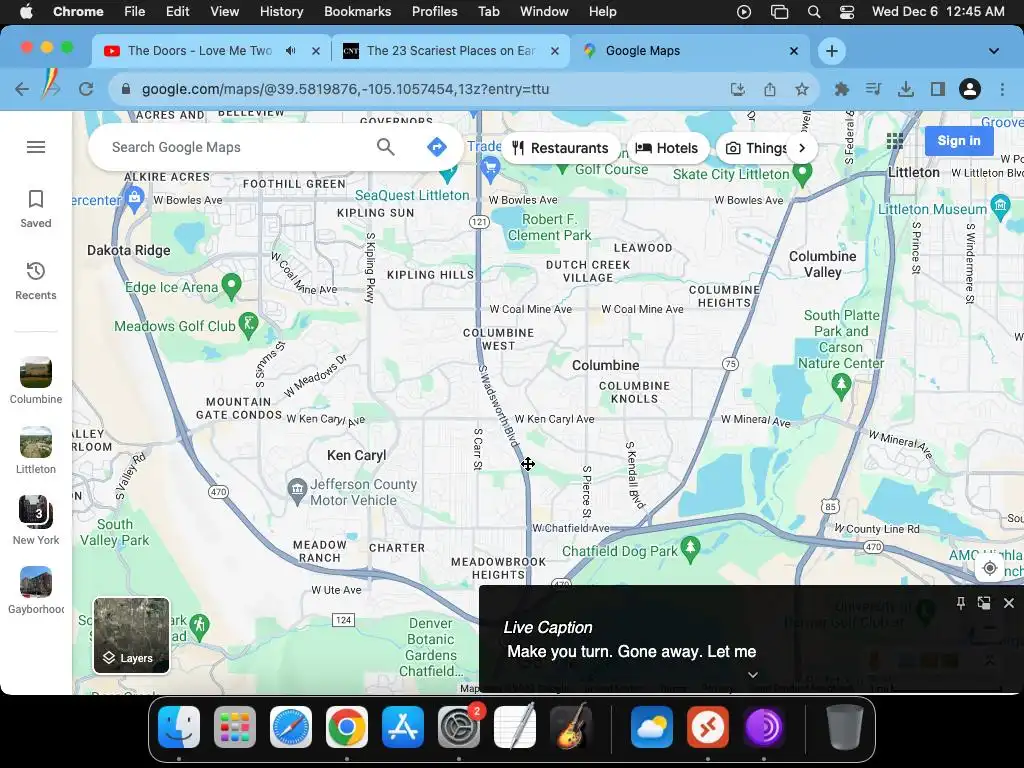Expand Live Caption with chevron
The height and width of the screenshot is (768, 1024).
[752, 675]
